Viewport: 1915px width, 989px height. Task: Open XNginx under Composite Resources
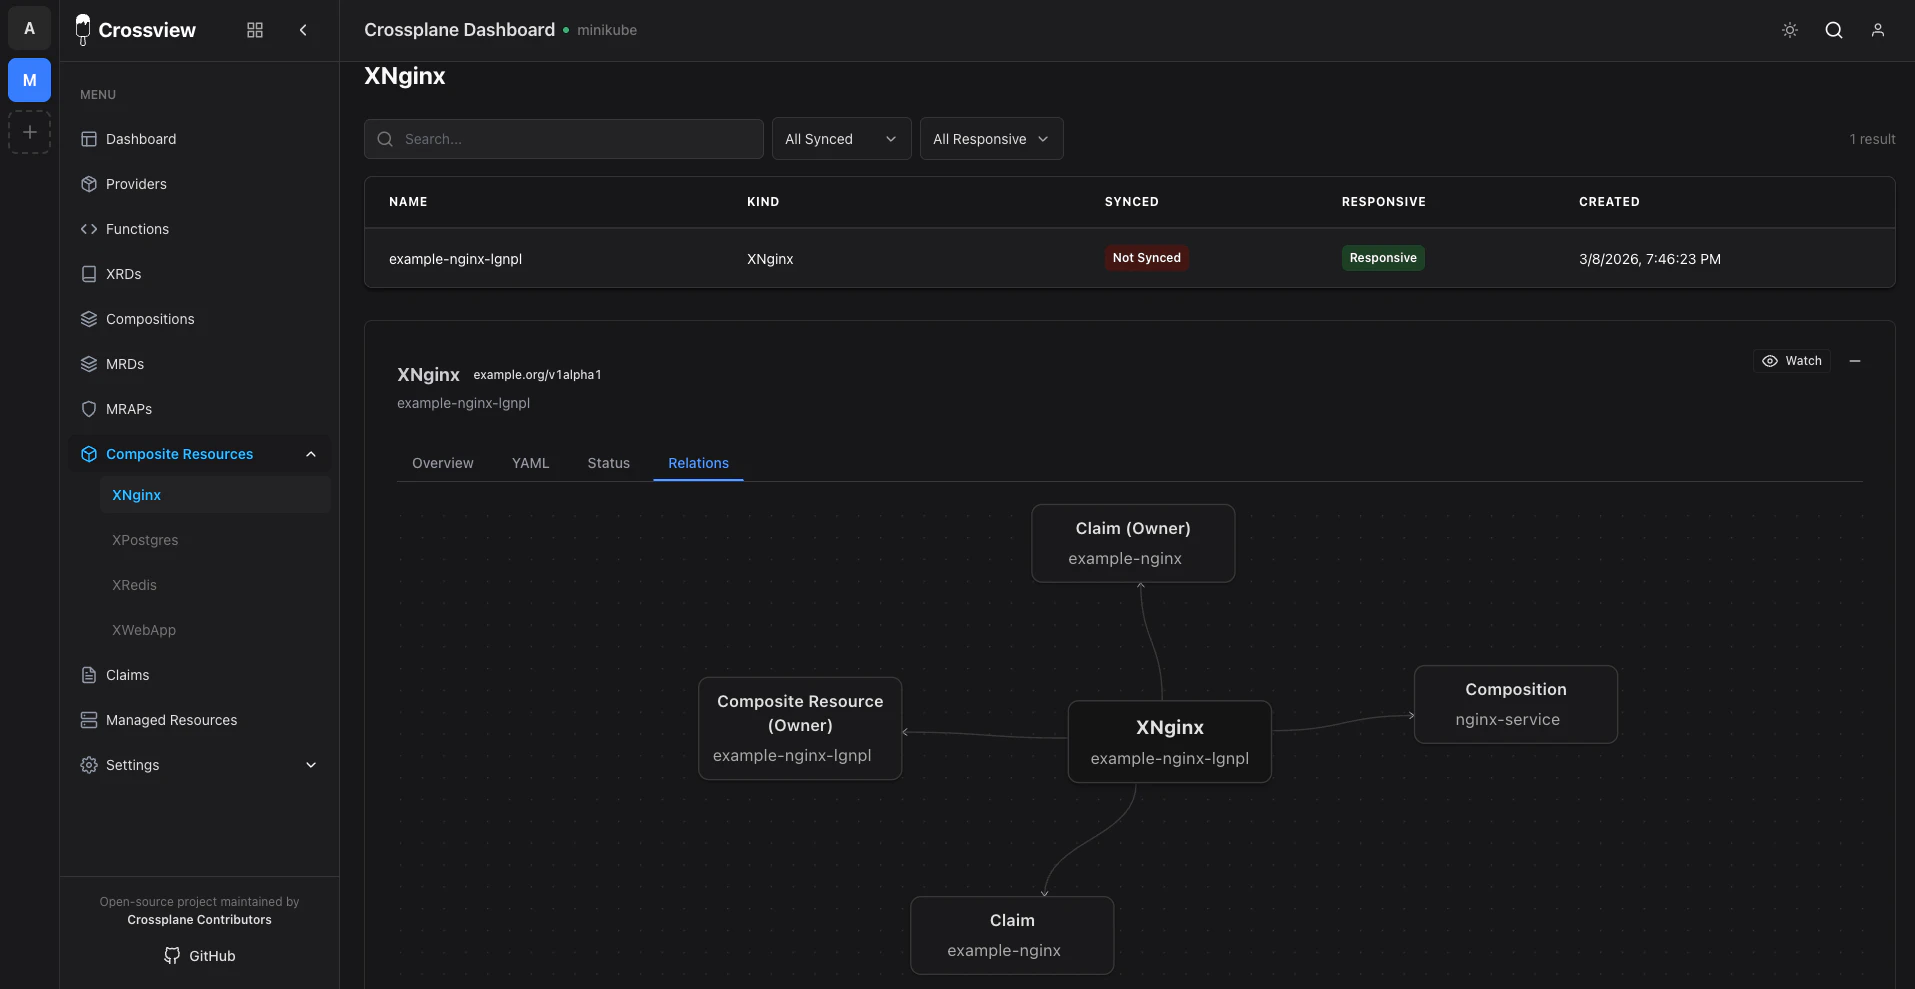(x=215, y=495)
